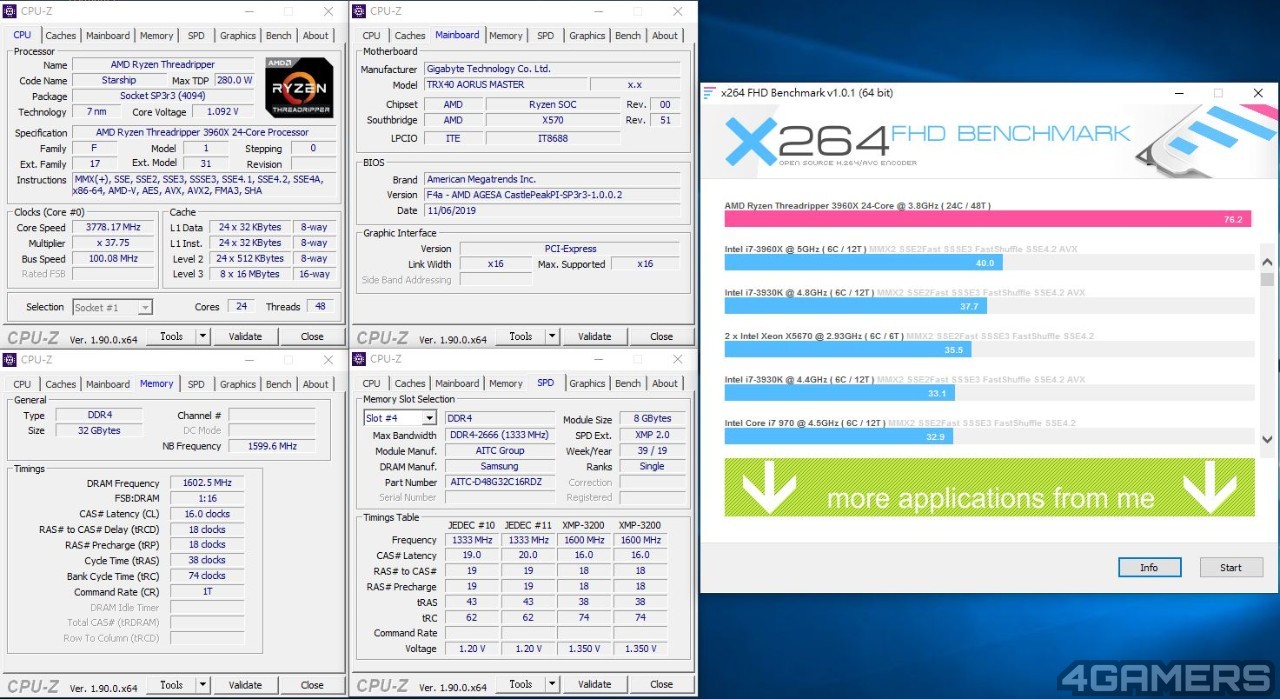Screen dimensions: 1280x699
Task: Select the Mainboard tab in the Memory window
Action: [x=108, y=384]
